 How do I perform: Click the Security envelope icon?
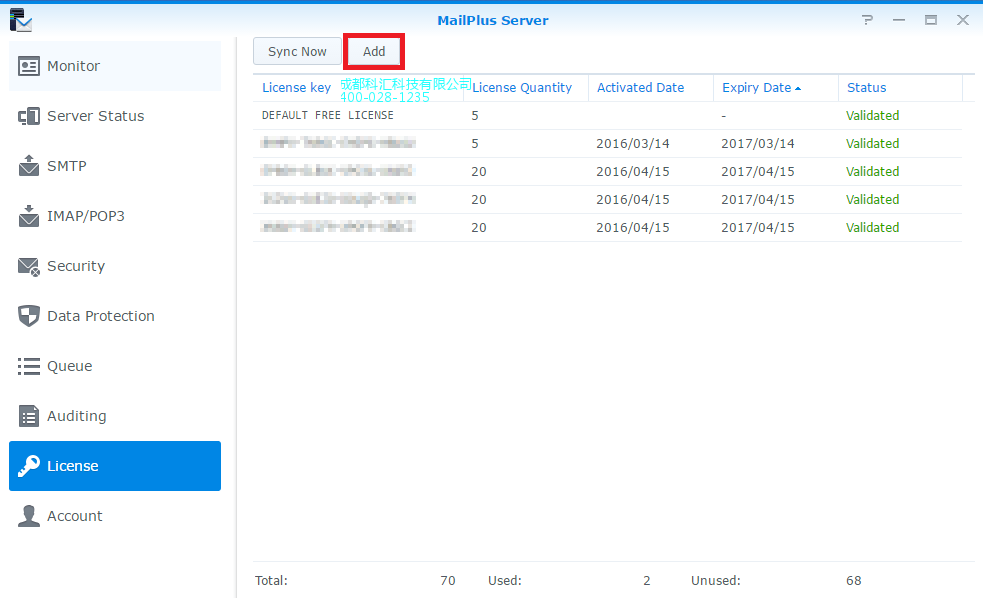[29, 266]
